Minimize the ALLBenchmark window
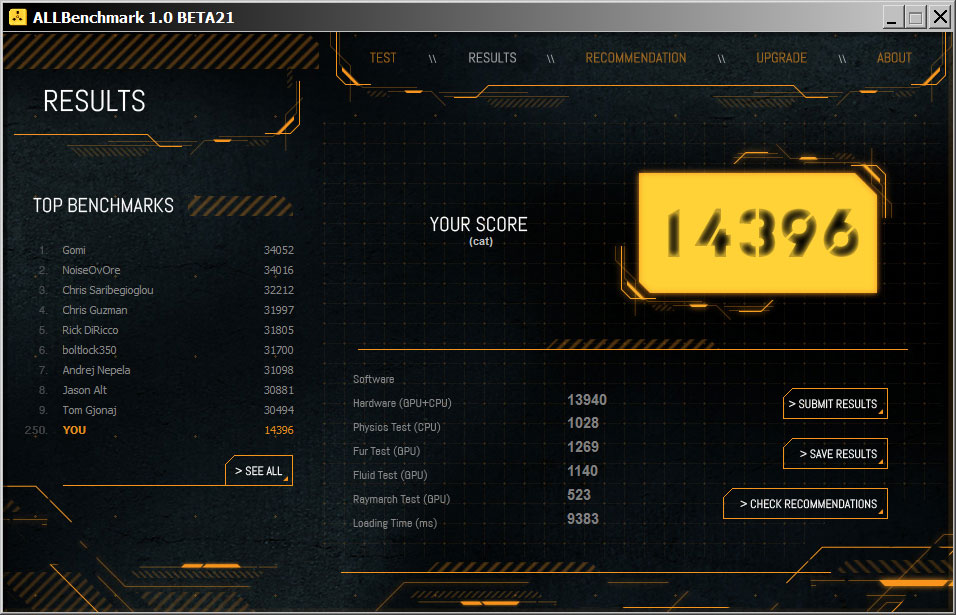Screen dimensions: 956x615 893,17
